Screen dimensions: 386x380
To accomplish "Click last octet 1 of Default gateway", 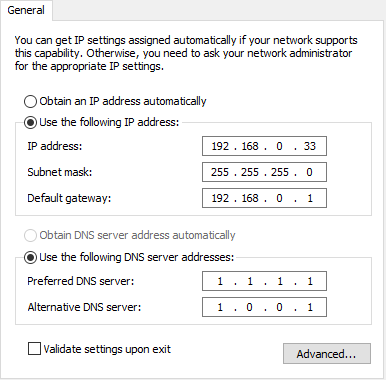I will (x=310, y=198).
